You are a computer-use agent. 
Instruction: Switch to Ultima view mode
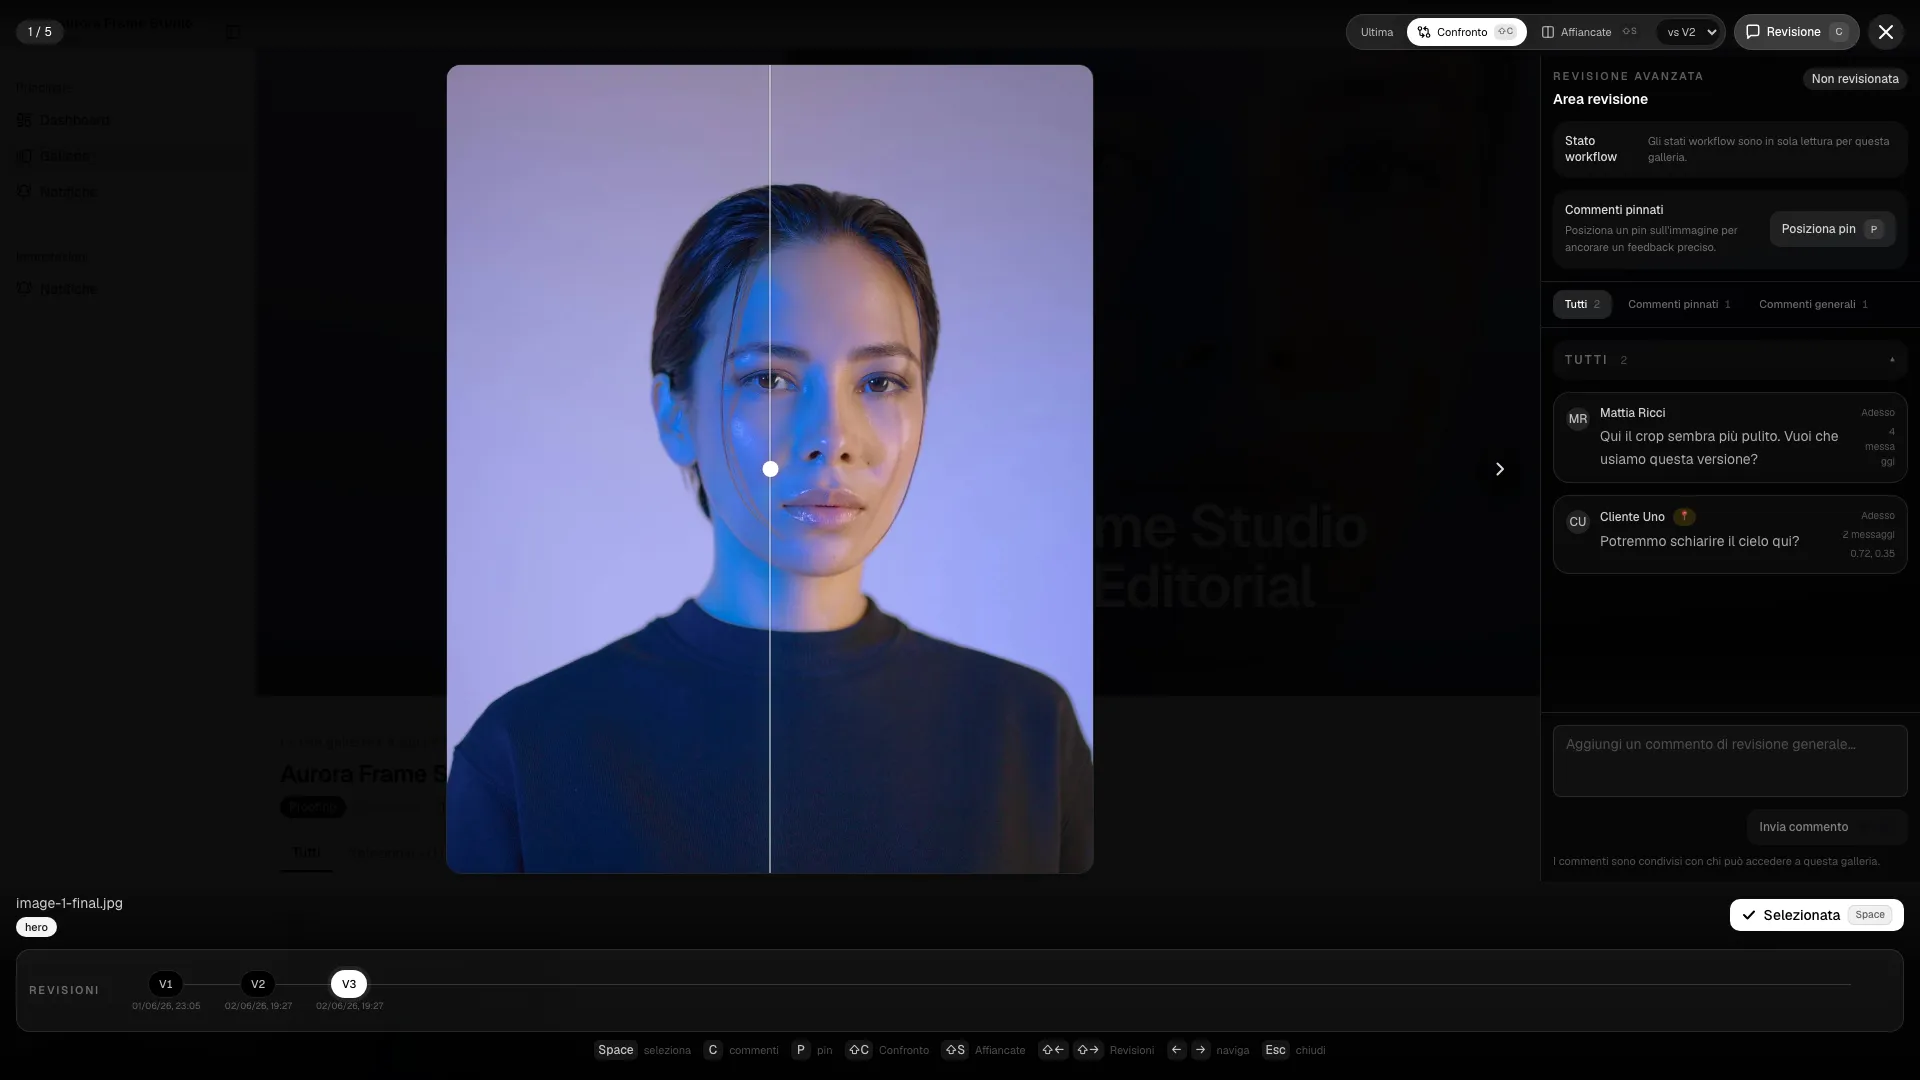tap(1377, 32)
